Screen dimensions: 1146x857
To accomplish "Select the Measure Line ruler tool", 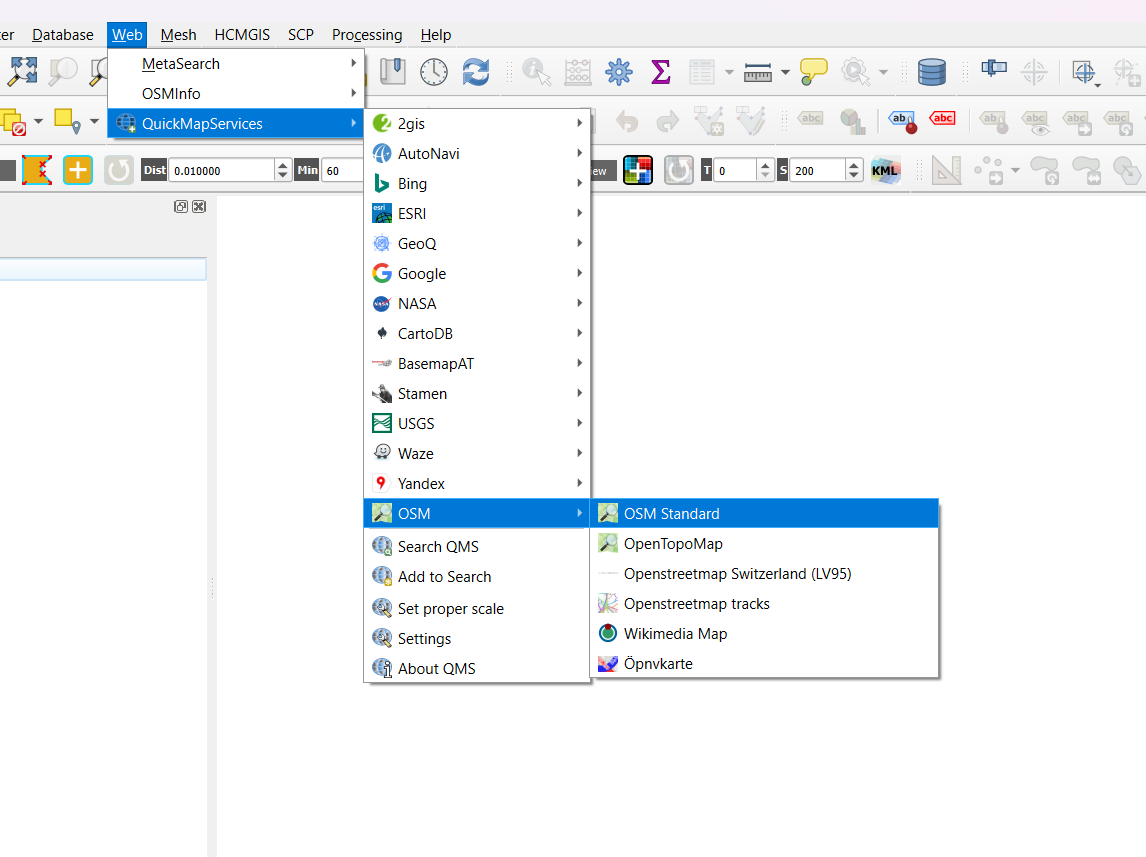I will pyautogui.click(x=758, y=72).
